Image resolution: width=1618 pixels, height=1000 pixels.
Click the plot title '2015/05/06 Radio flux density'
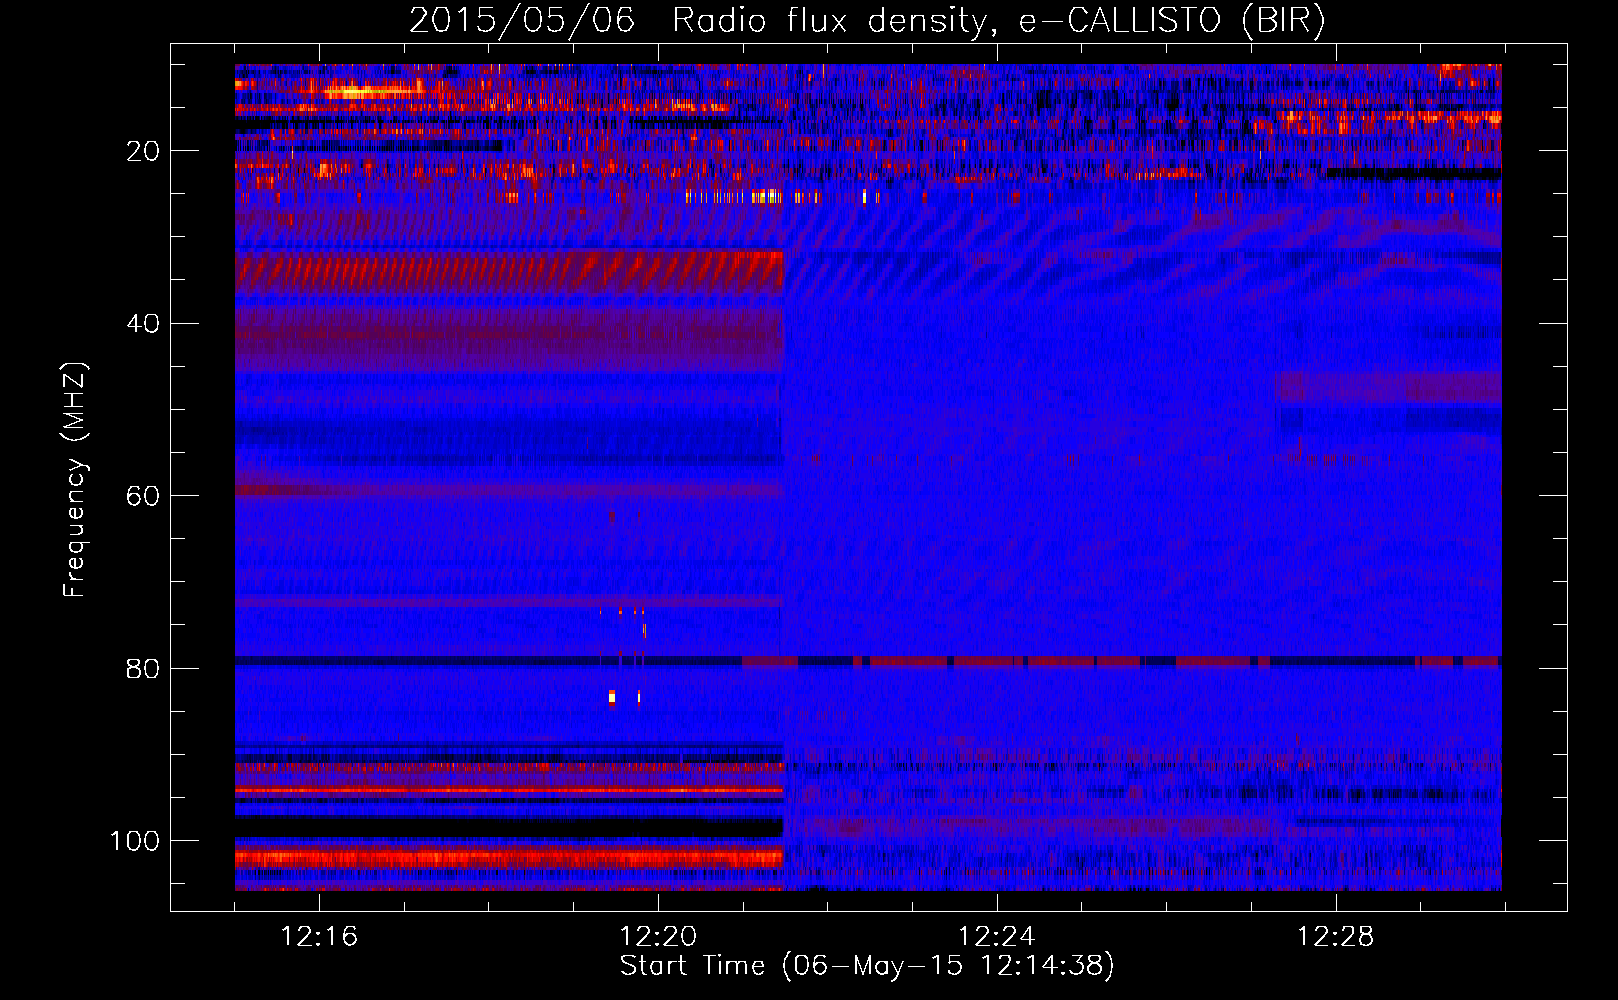pos(698,20)
